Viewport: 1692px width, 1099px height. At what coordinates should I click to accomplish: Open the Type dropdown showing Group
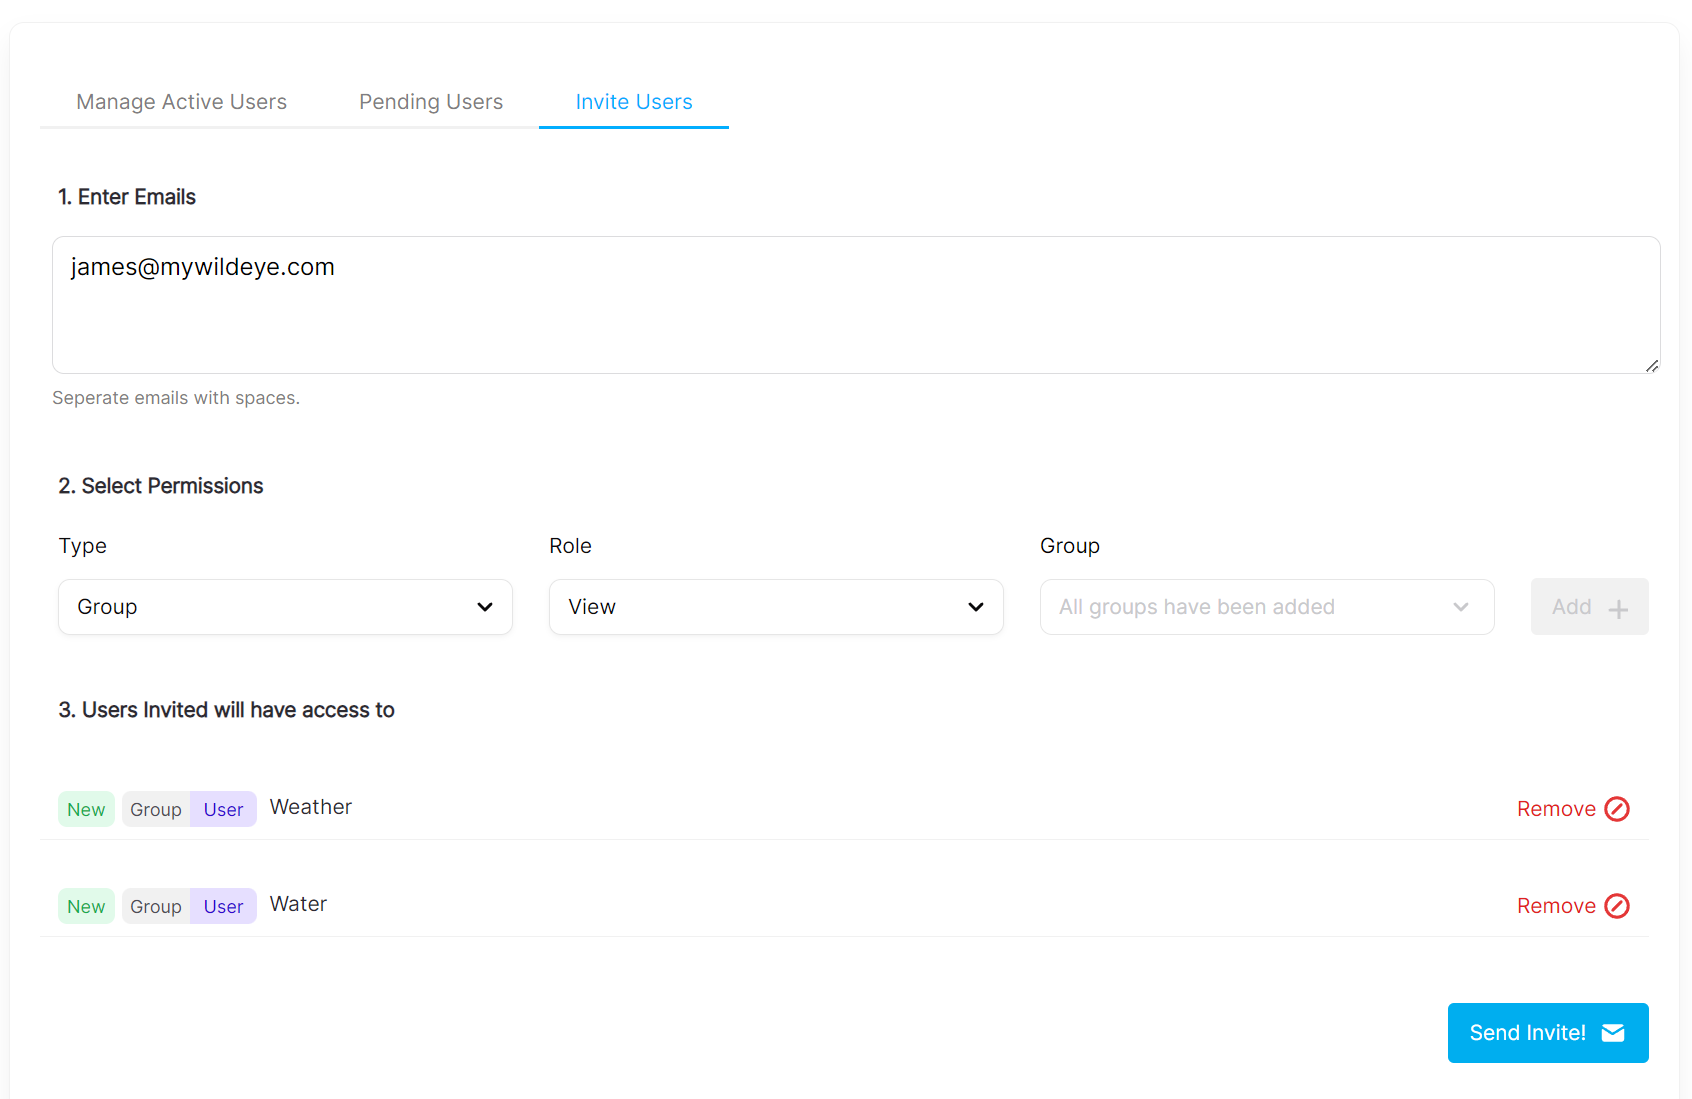coord(285,607)
